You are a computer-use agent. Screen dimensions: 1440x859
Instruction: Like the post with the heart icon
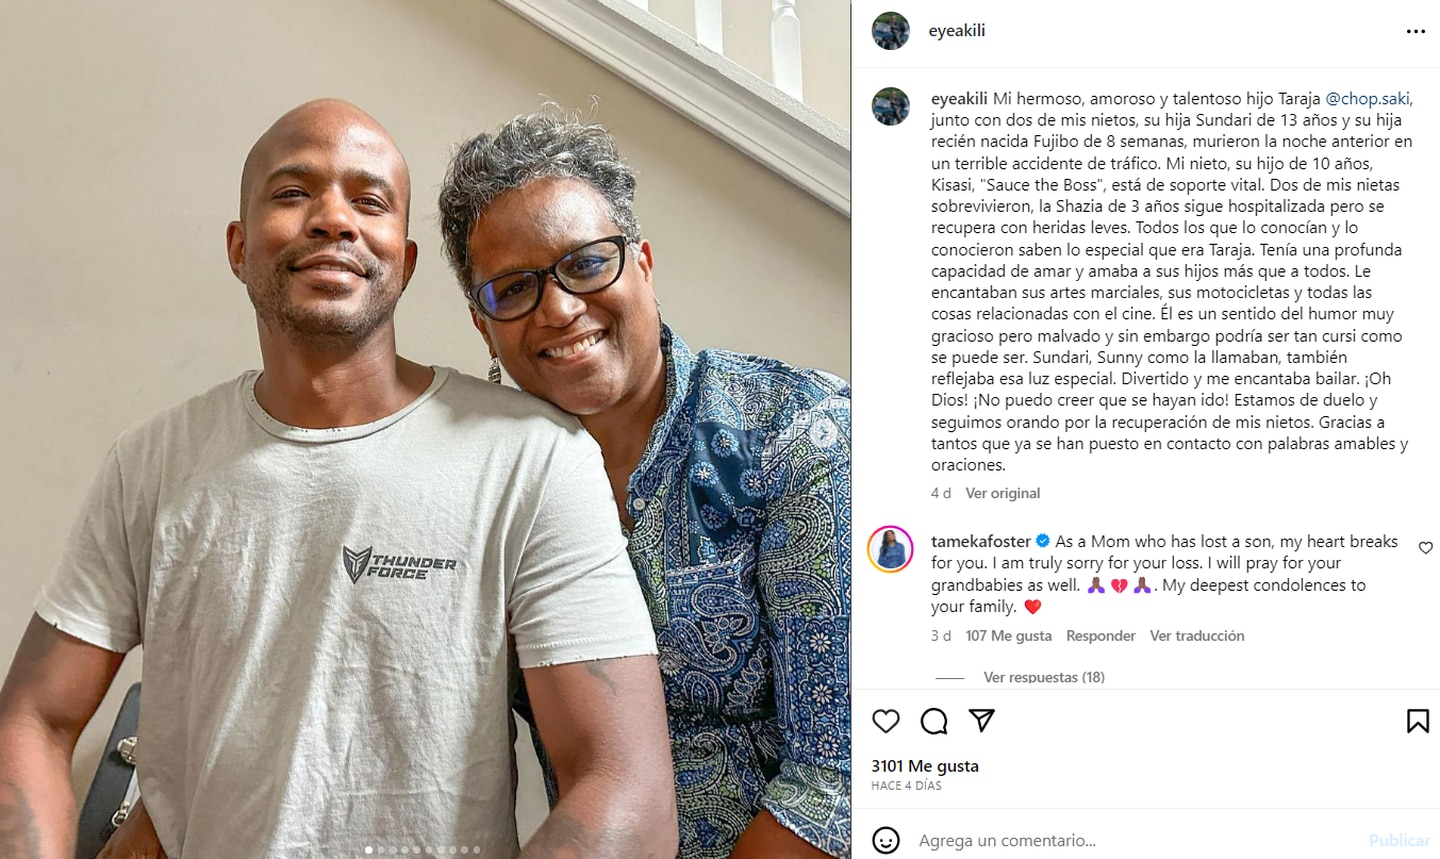886,721
